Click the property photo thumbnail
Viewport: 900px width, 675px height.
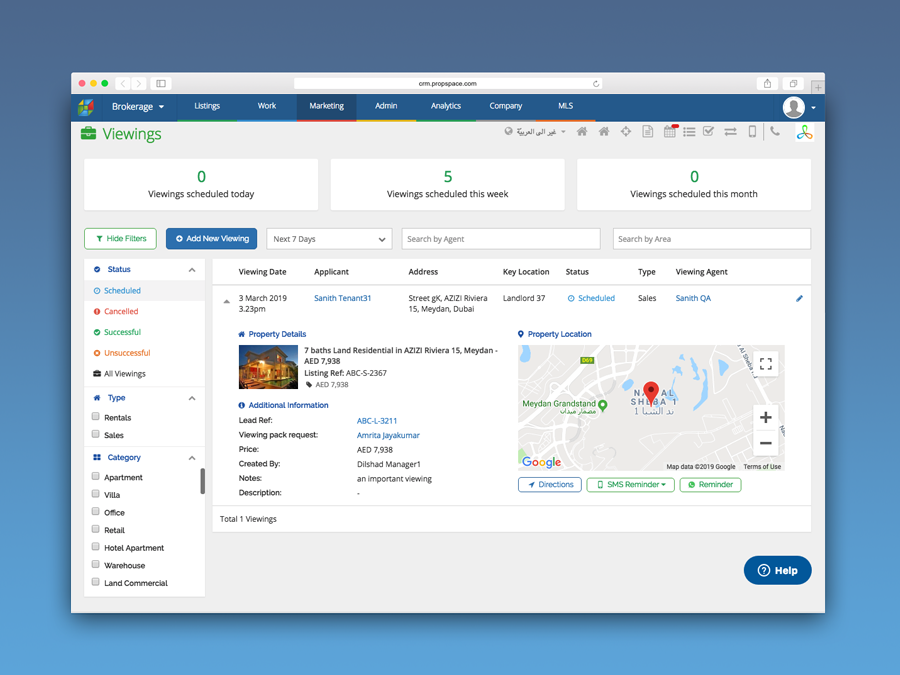tap(268, 367)
